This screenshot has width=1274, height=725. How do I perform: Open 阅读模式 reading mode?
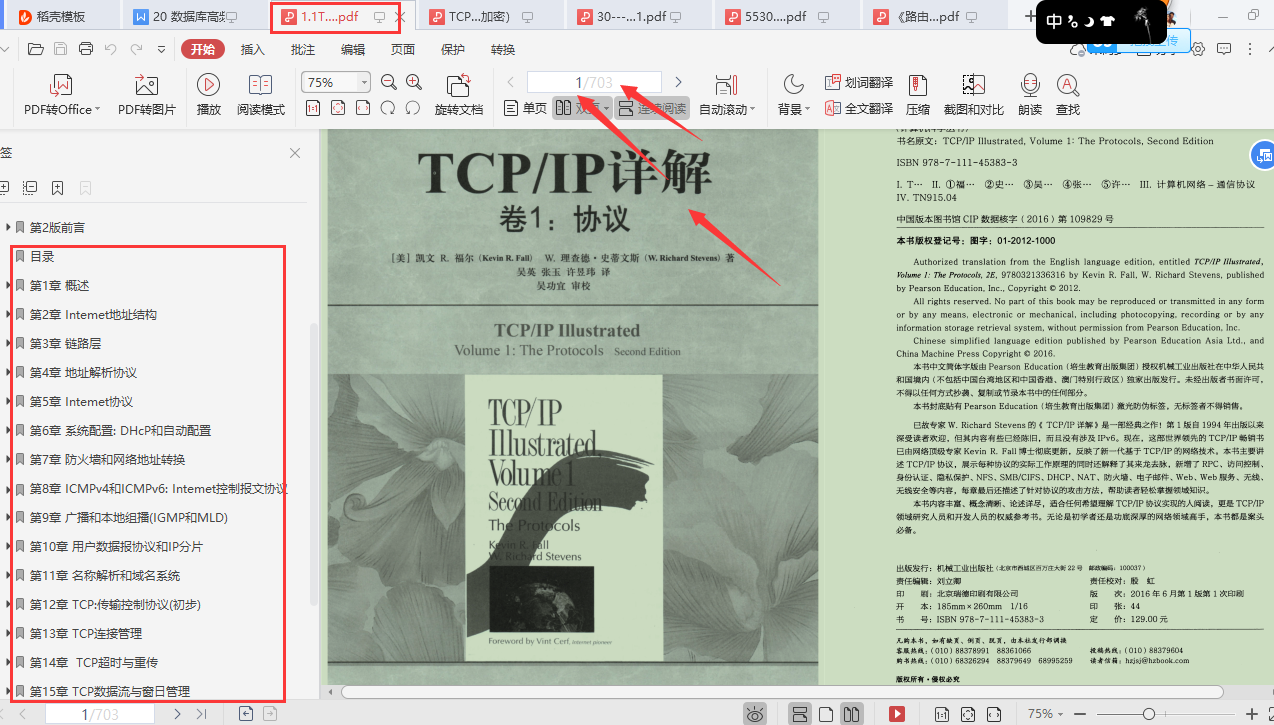tap(261, 95)
